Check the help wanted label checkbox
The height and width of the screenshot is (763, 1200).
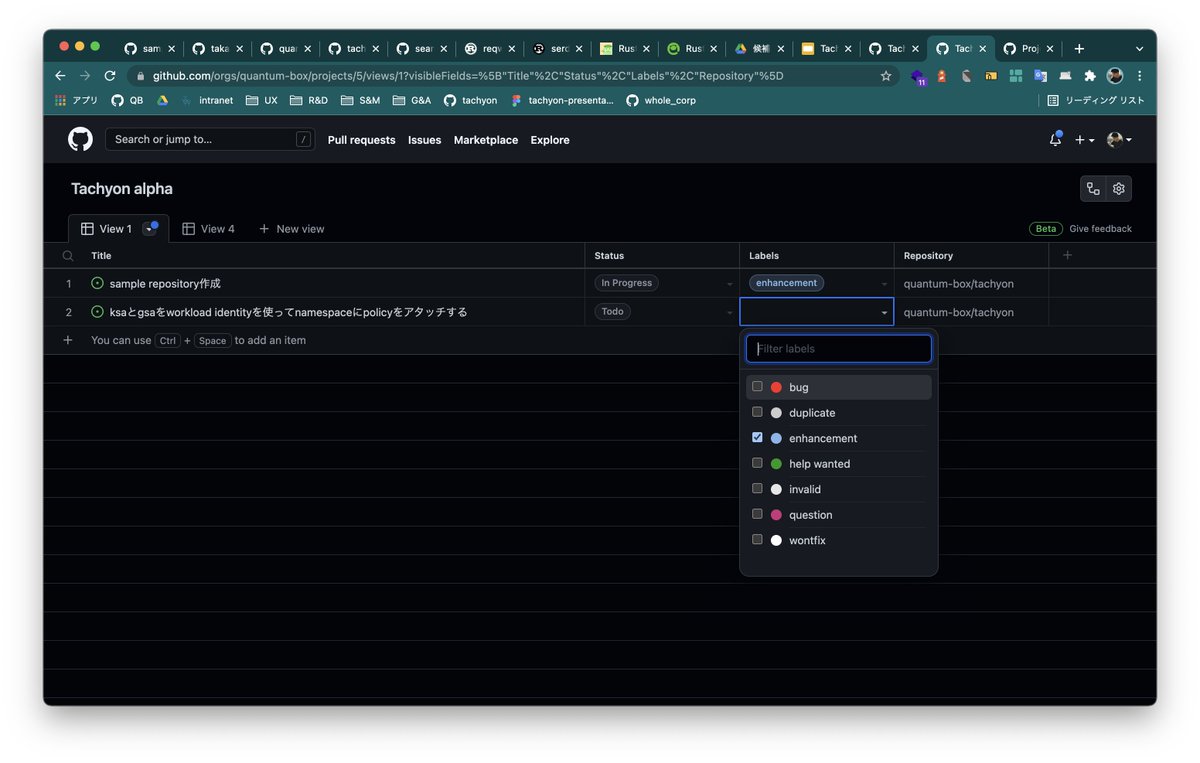click(757, 463)
